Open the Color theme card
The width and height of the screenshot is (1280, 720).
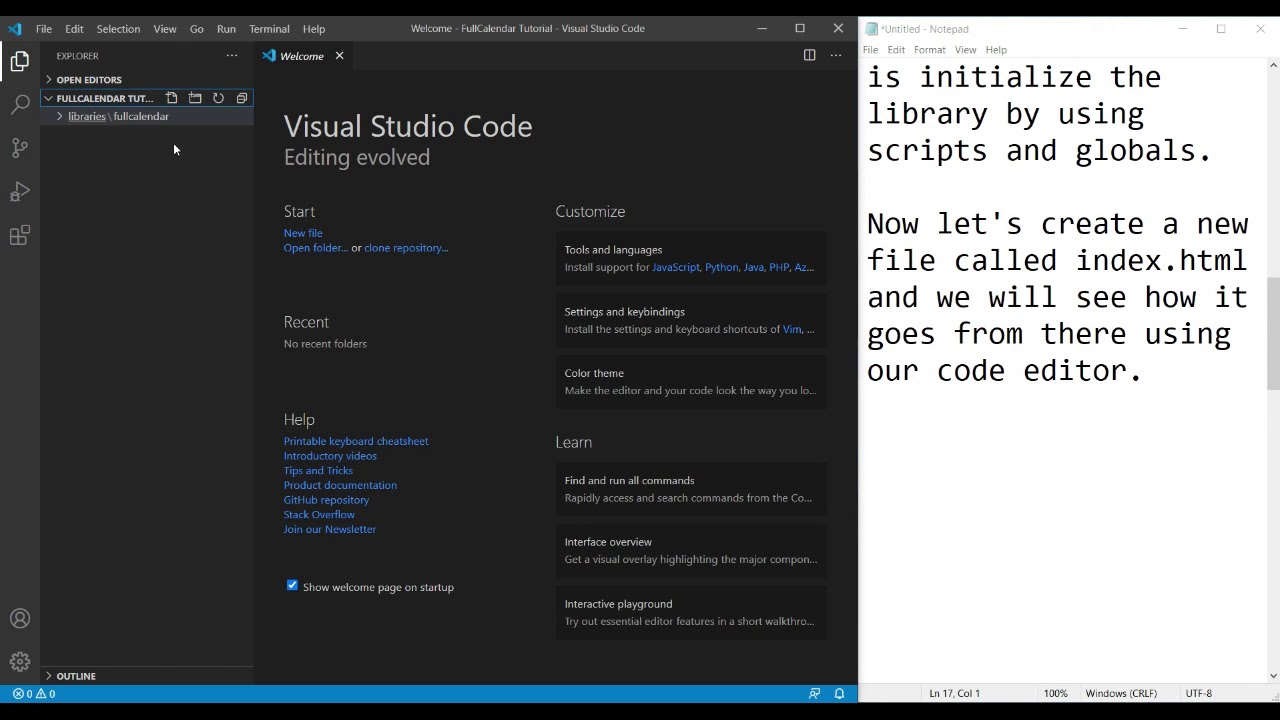tap(691, 382)
